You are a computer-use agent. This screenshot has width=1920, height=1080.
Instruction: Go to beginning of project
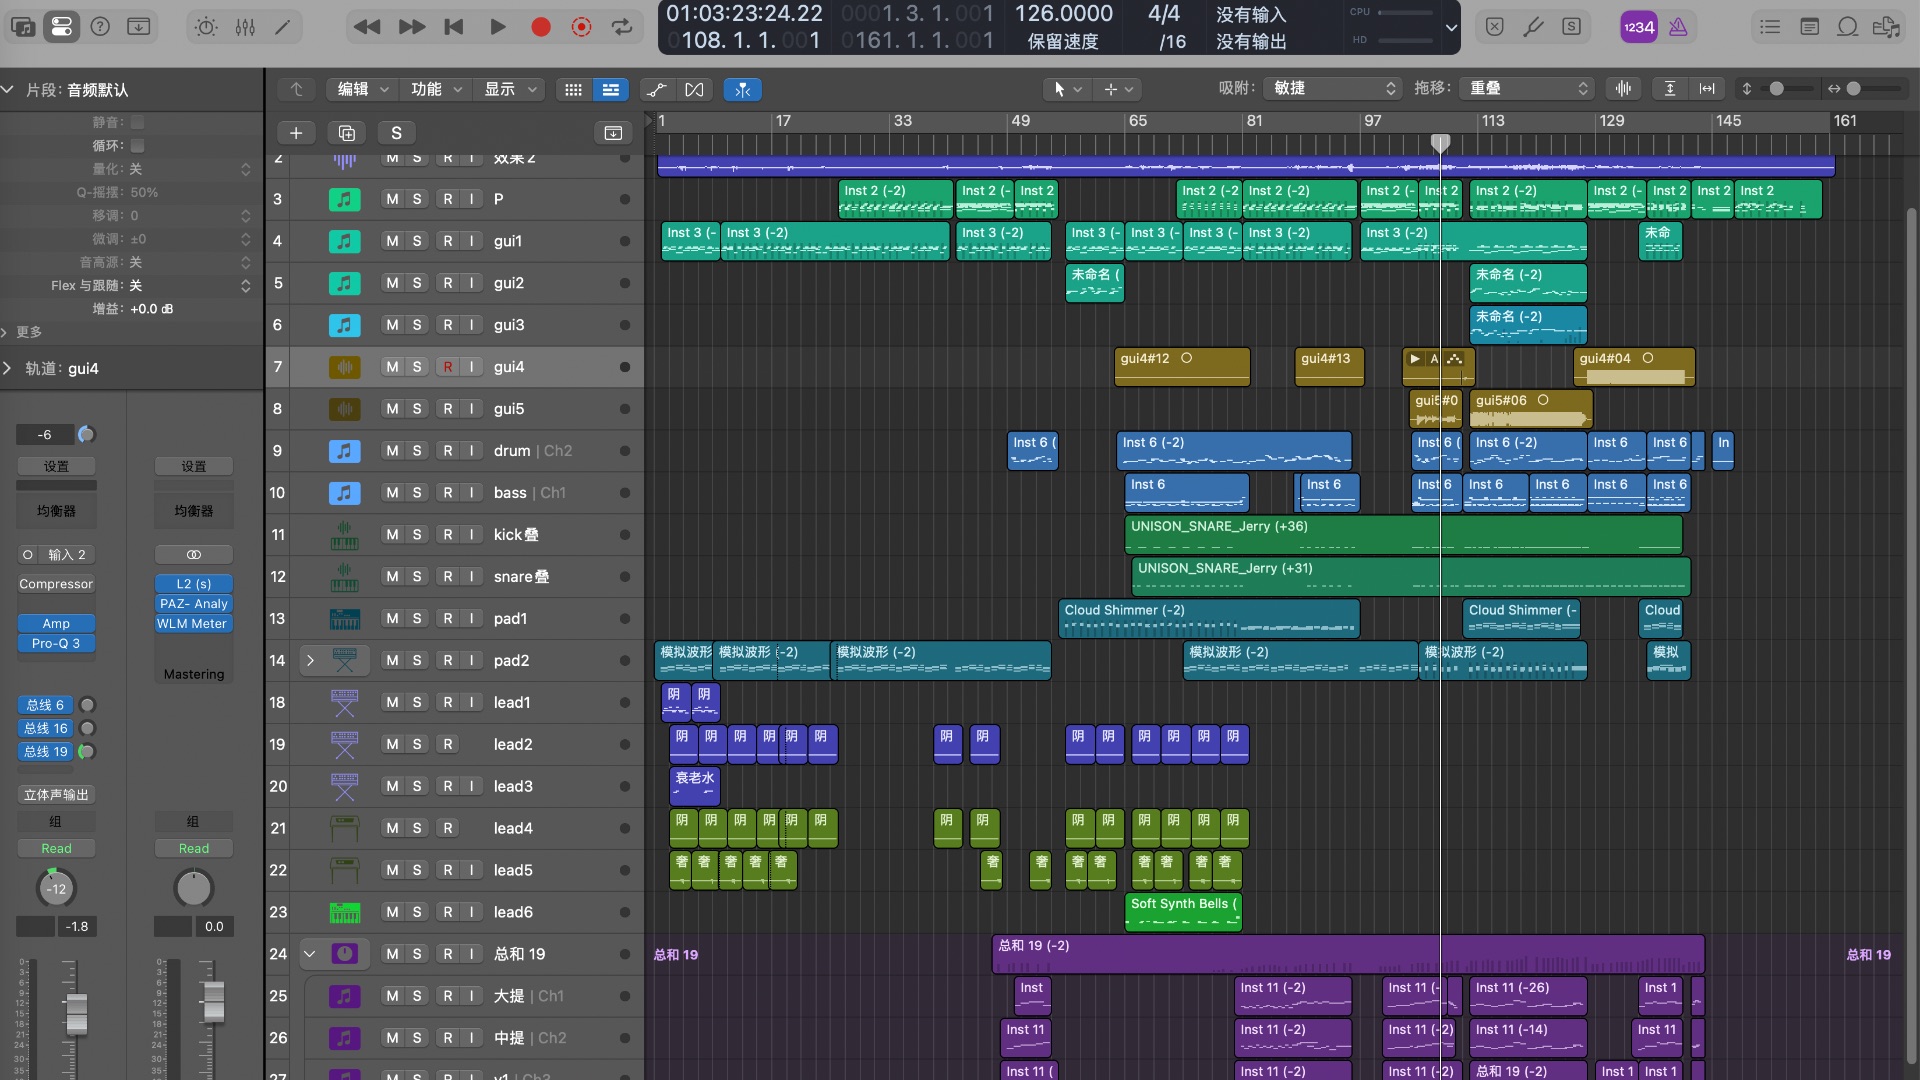454,27
